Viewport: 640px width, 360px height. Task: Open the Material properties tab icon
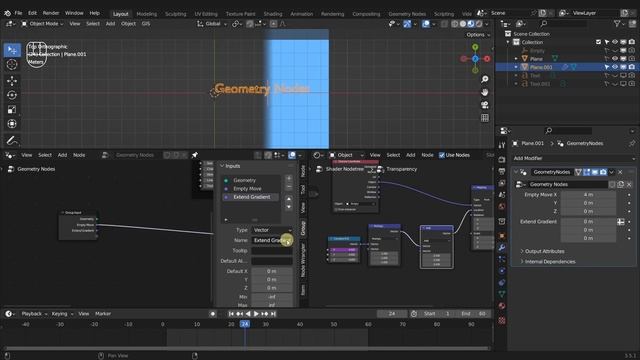502,306
